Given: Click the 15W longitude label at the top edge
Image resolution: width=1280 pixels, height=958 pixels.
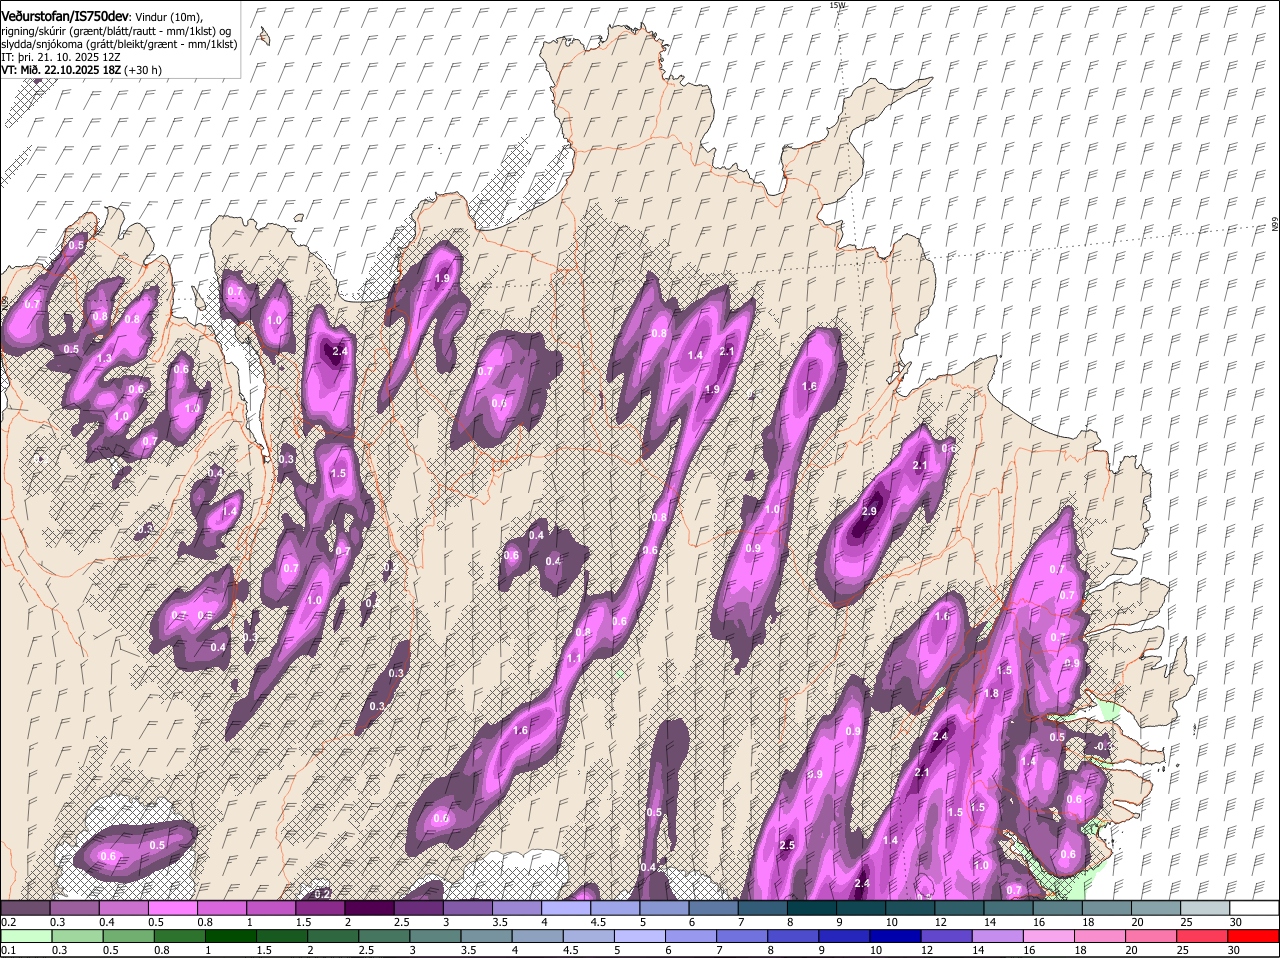Looking at the screenshot, I should 837,5.
